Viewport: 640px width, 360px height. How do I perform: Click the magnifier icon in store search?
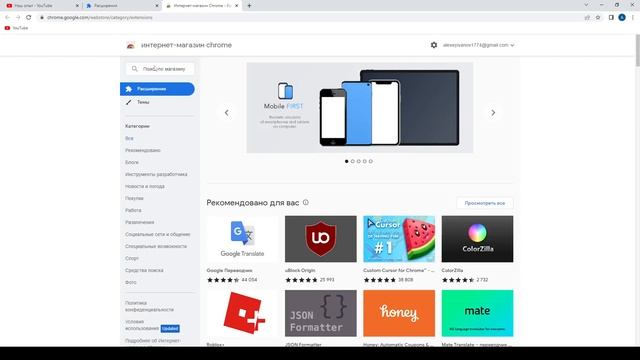click(135, 69)
